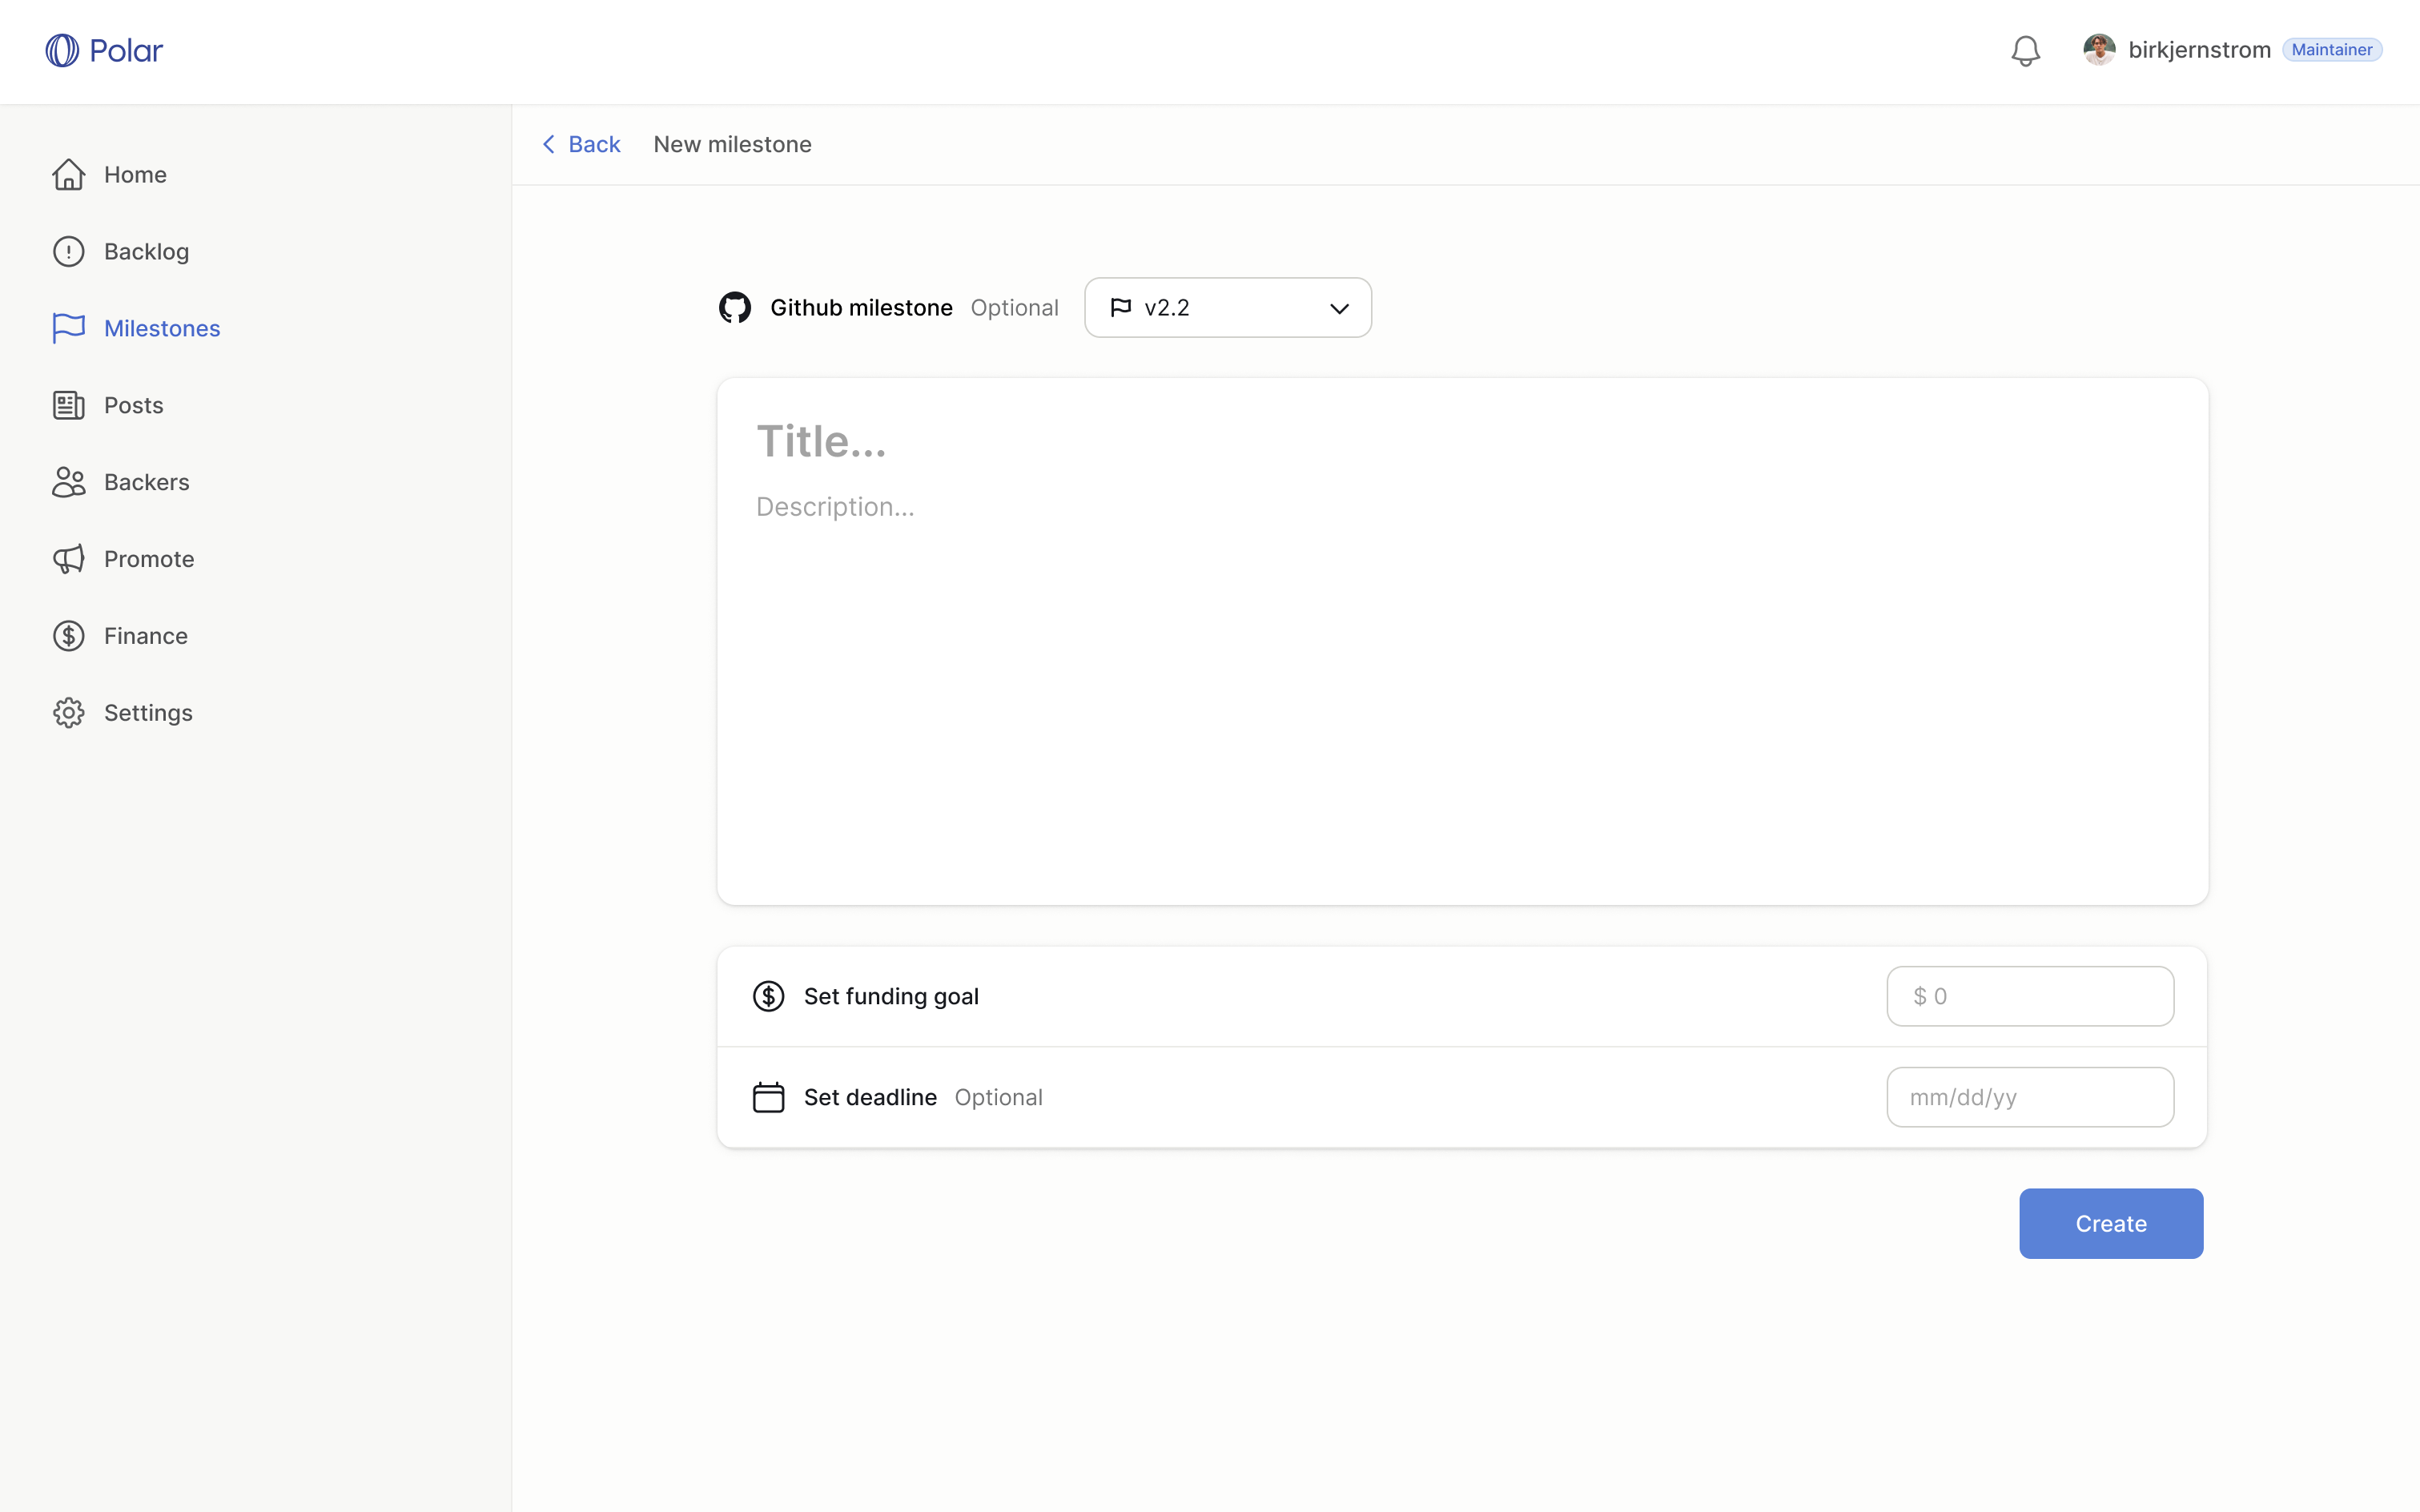
Task: Click the Settings gear icon
Action: coord(68,713)
